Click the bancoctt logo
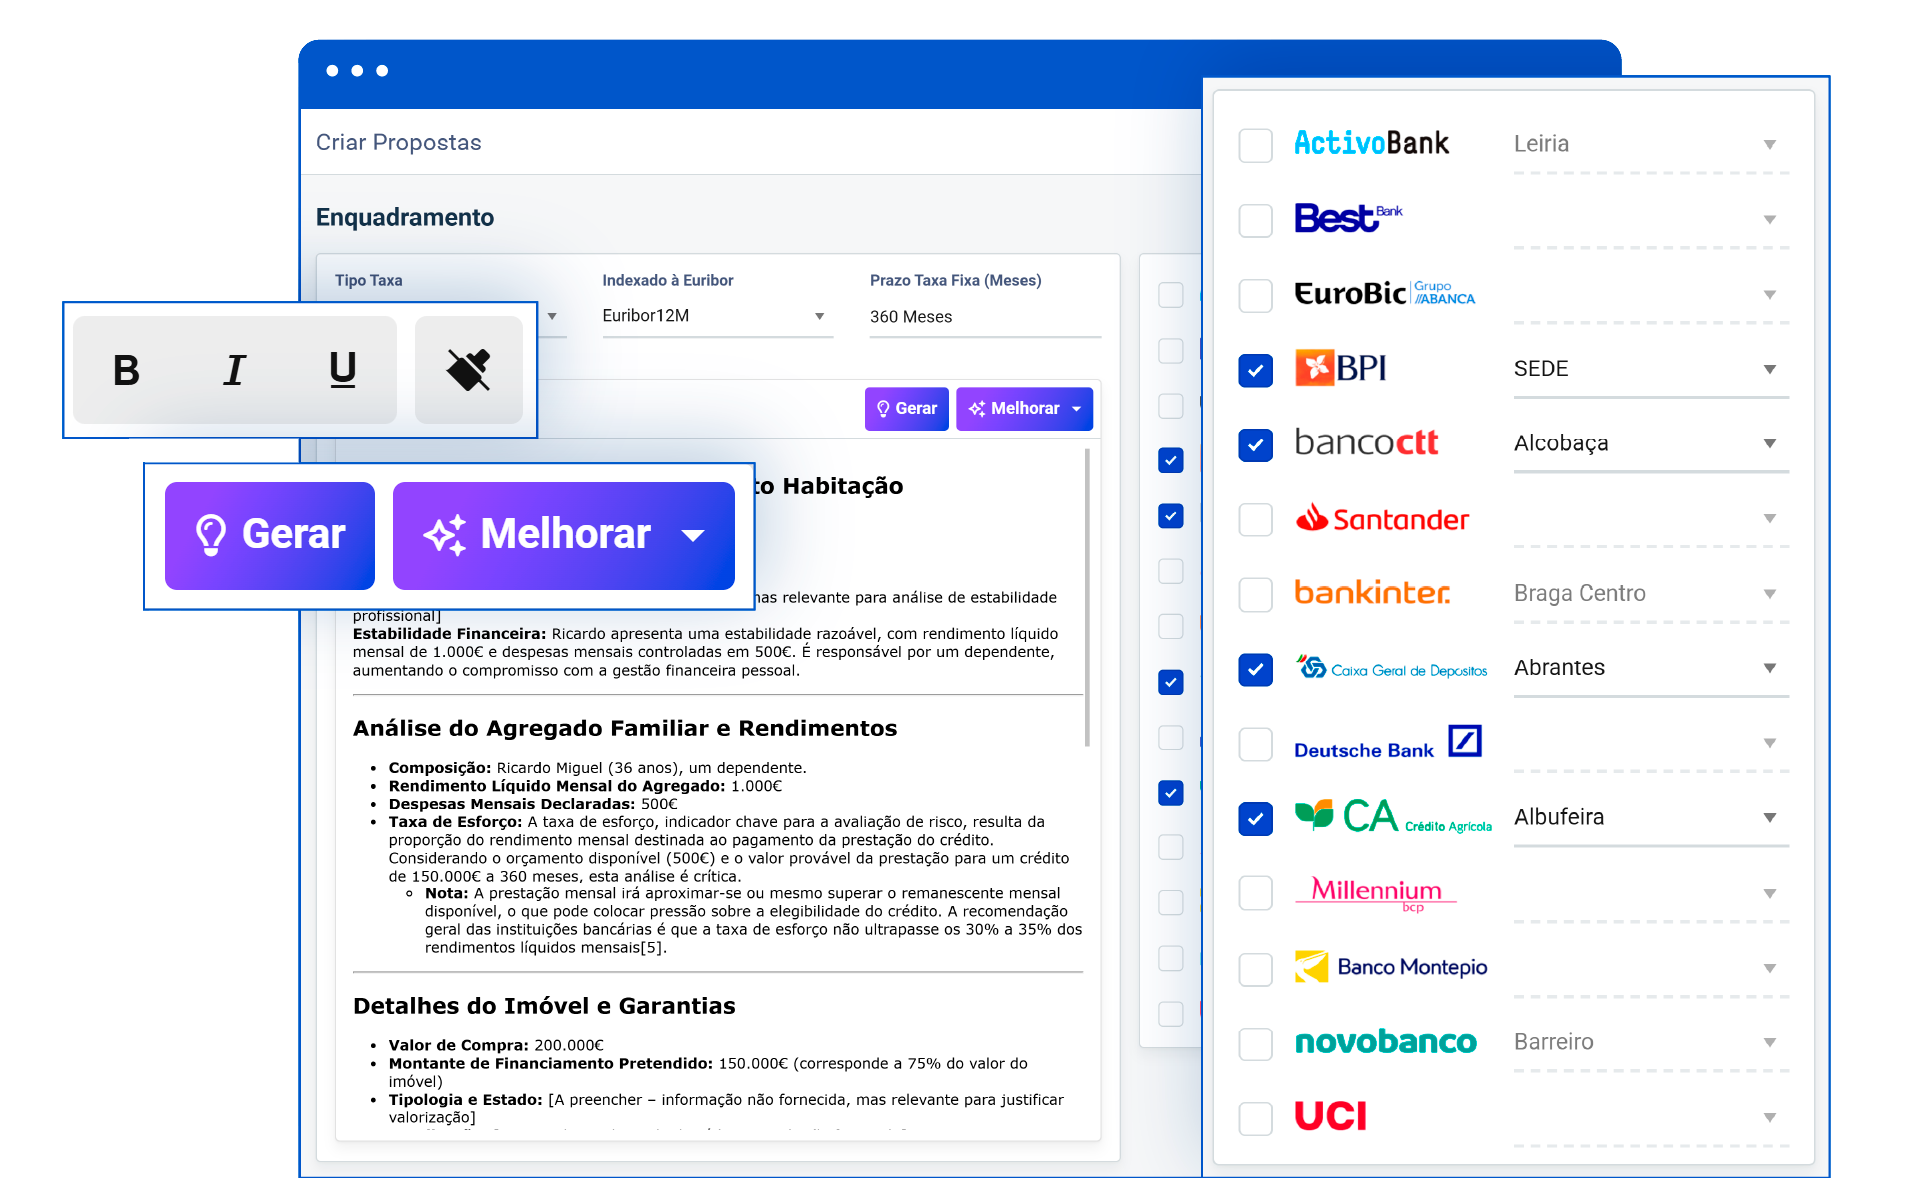This screenshot has width=1920, height=1178. coord(1366,442)
